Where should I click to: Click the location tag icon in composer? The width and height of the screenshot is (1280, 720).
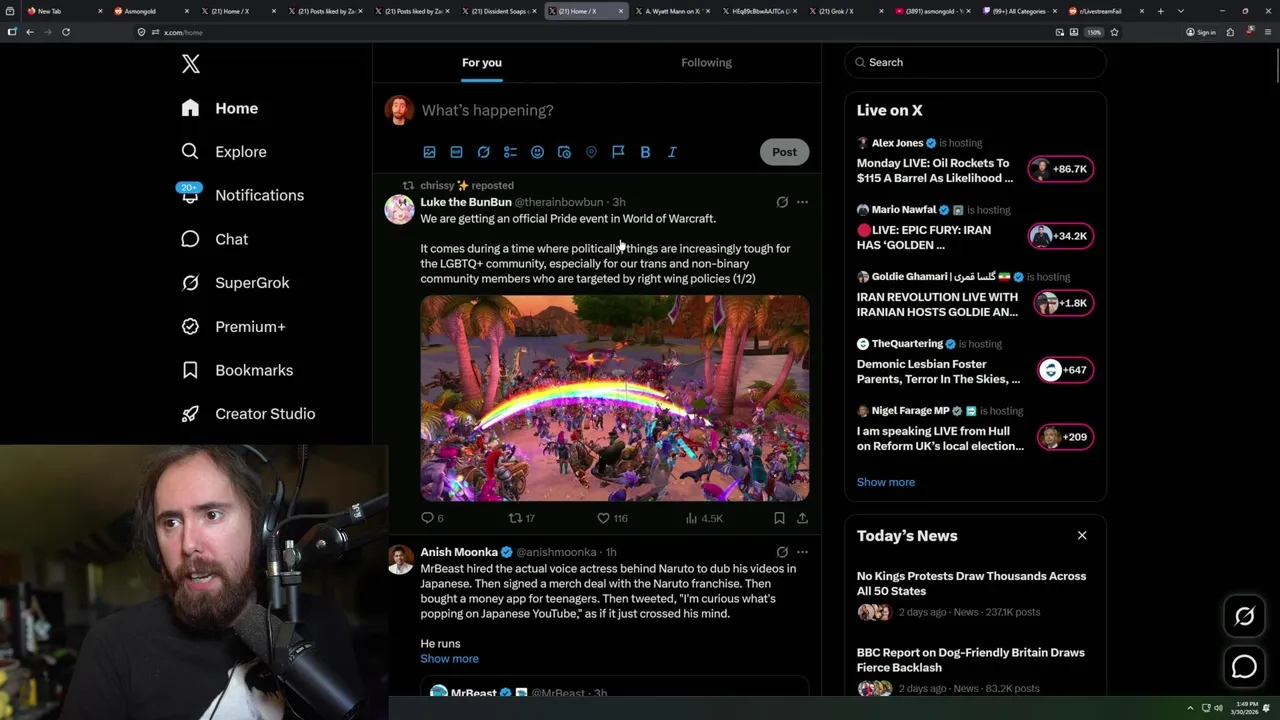coord(591,152)
